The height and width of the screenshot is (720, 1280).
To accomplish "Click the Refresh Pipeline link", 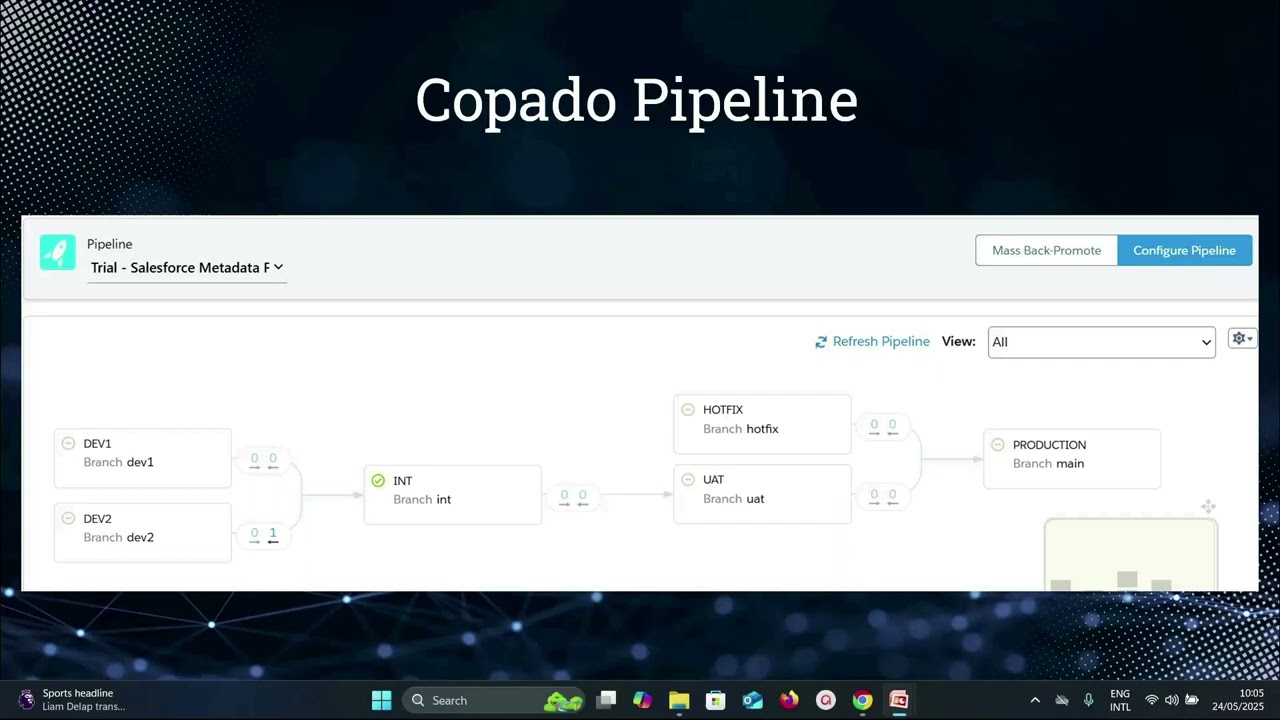I will pyautogui.click(x=872, y=341).
